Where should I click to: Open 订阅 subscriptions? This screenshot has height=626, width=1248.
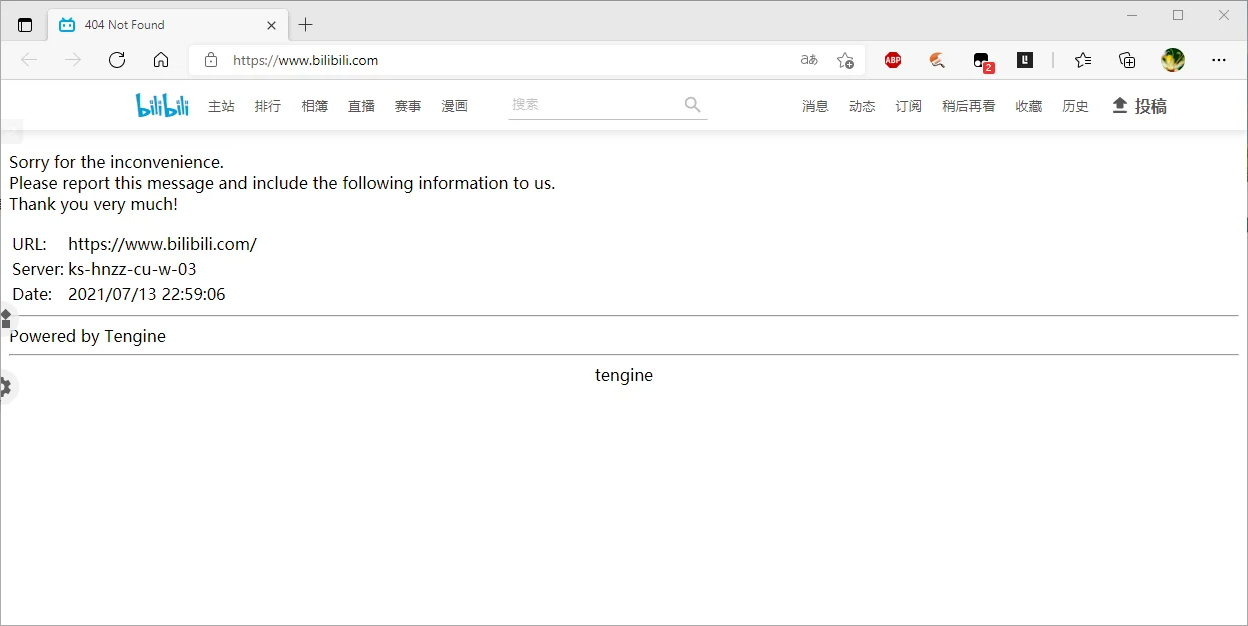[x=909, y=106]
